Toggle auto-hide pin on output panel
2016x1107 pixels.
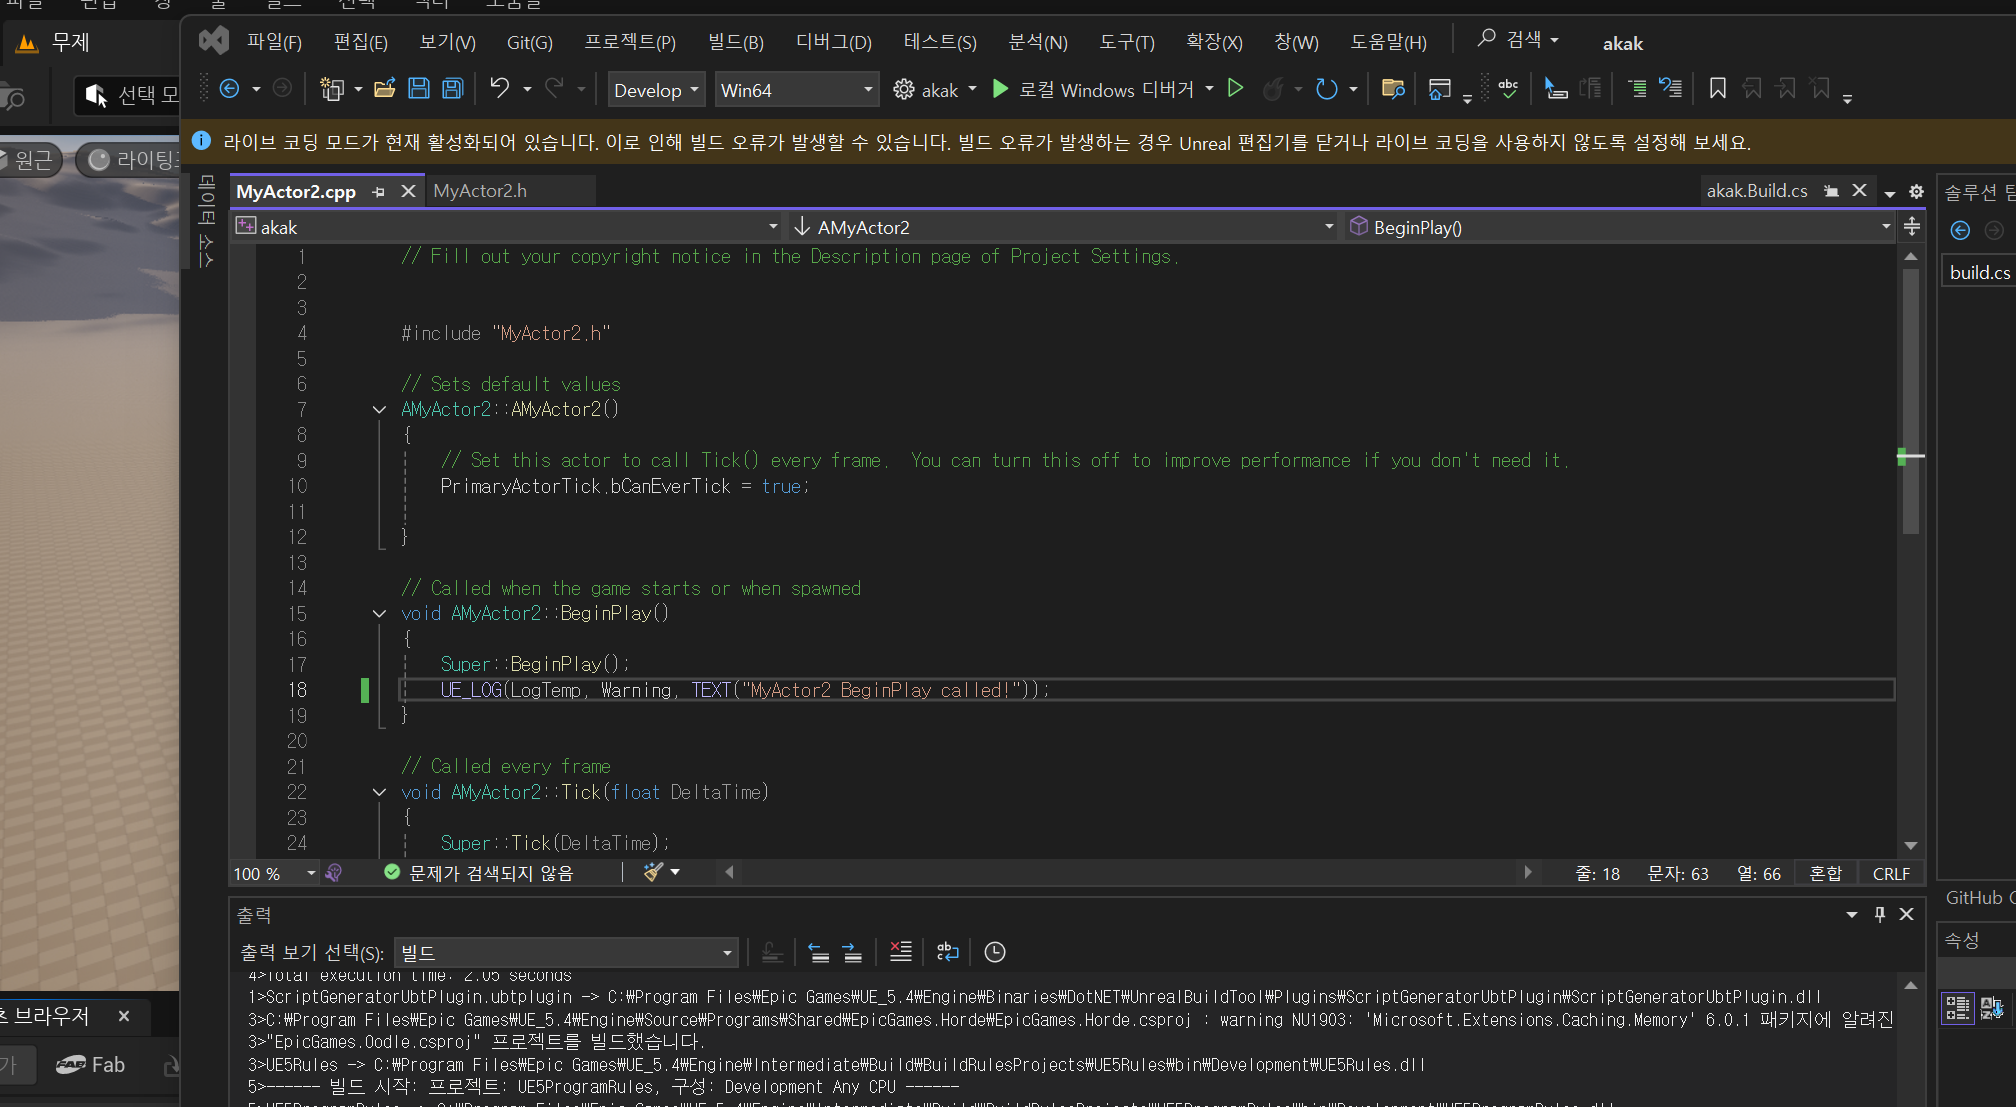pyautogui.click(x=1879, y=914)
